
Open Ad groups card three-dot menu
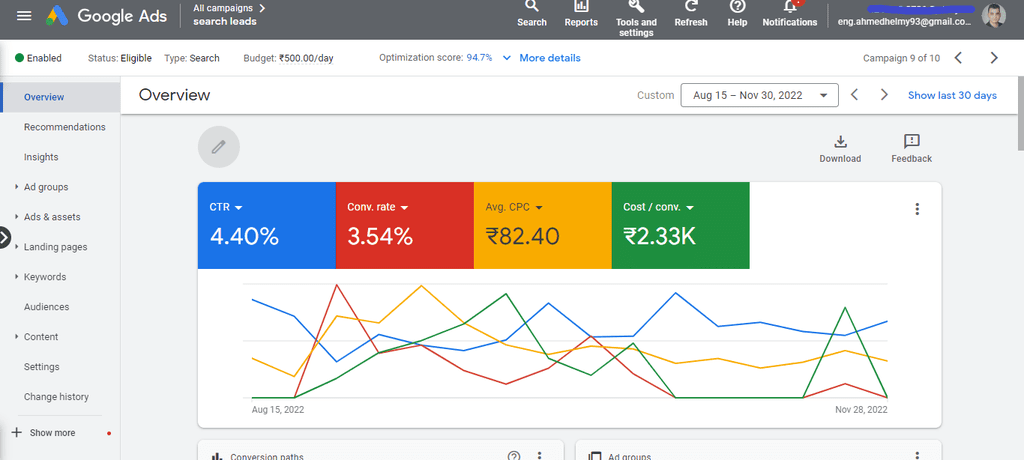[917, 456]
